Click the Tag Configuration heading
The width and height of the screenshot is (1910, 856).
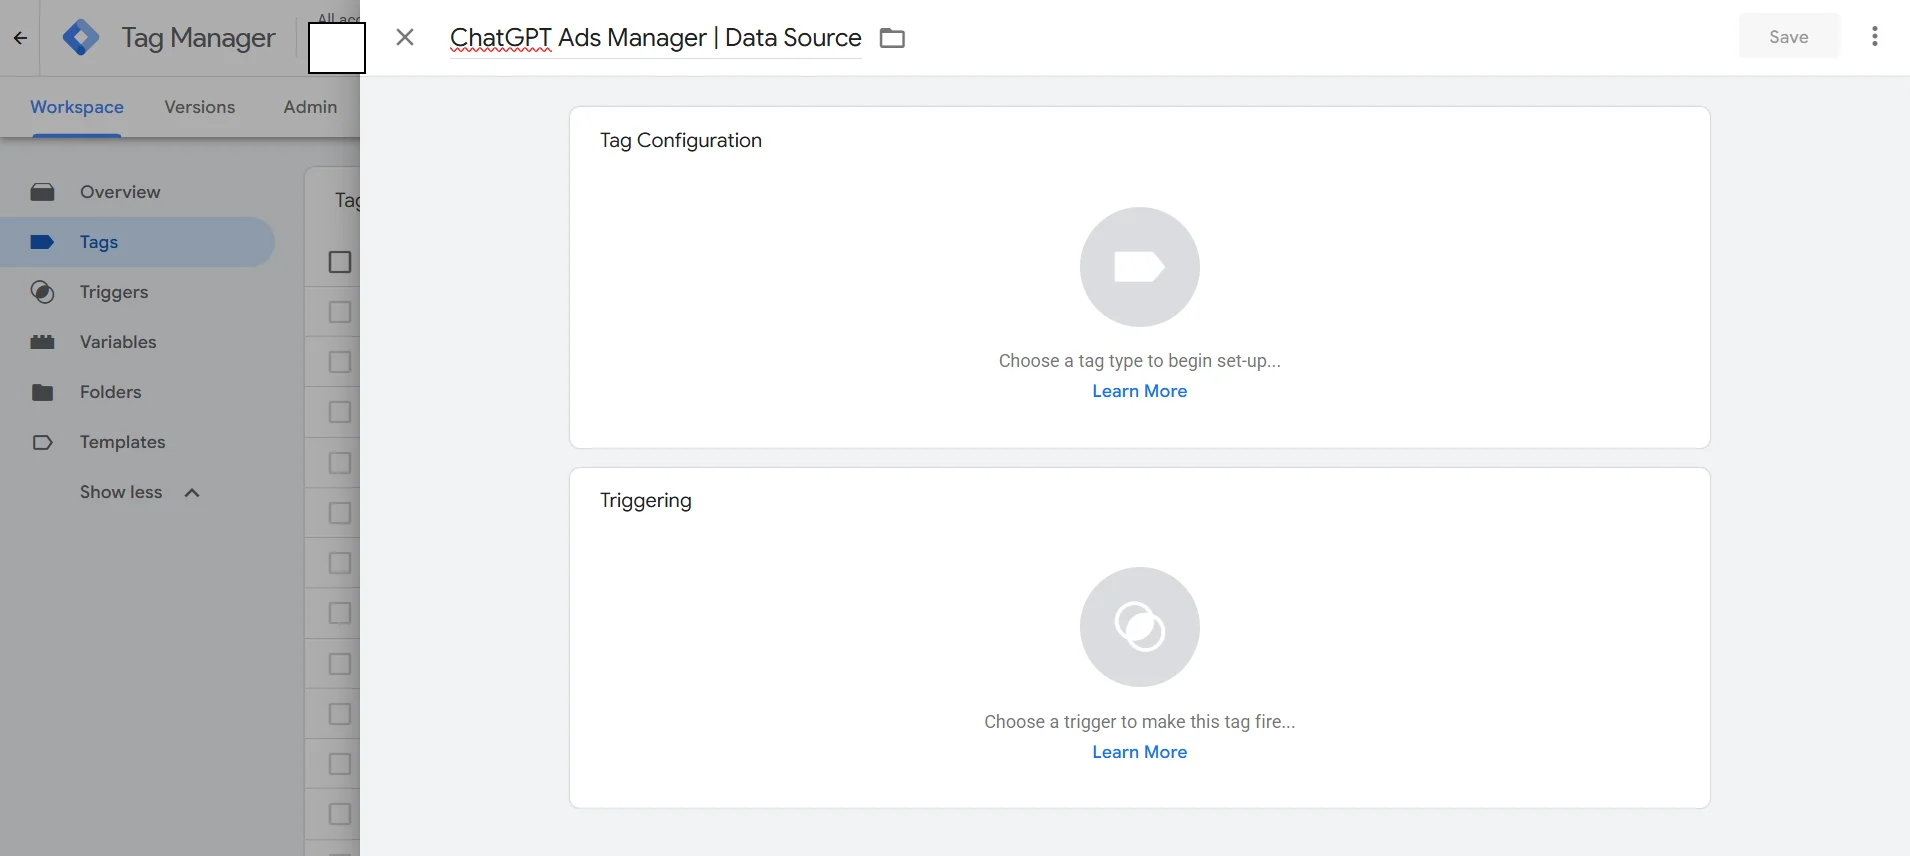coord(681,141)
